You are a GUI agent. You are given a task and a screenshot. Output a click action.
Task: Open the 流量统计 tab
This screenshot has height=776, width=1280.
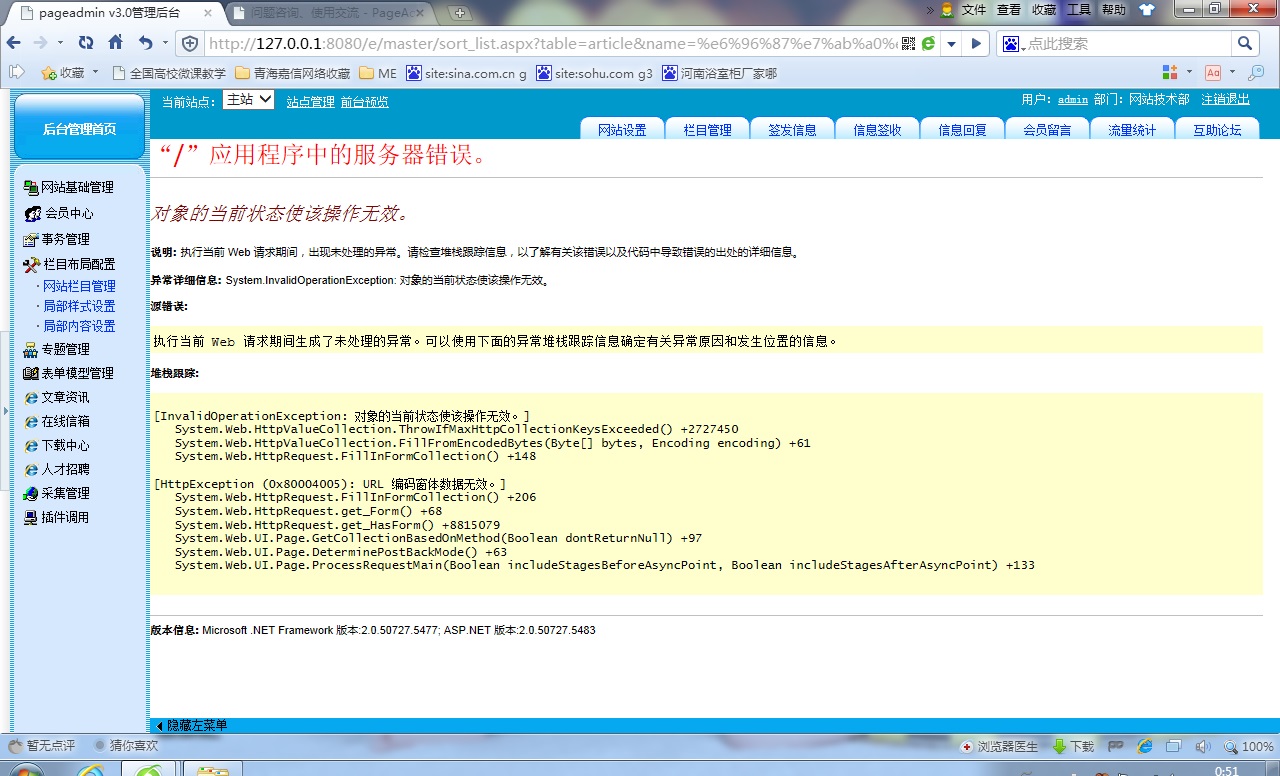[x=1131, y=130]
